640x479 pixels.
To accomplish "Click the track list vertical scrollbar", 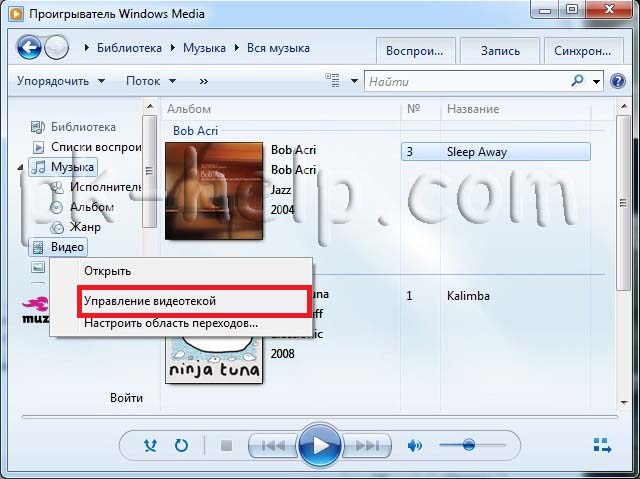I will pos(623,203).
